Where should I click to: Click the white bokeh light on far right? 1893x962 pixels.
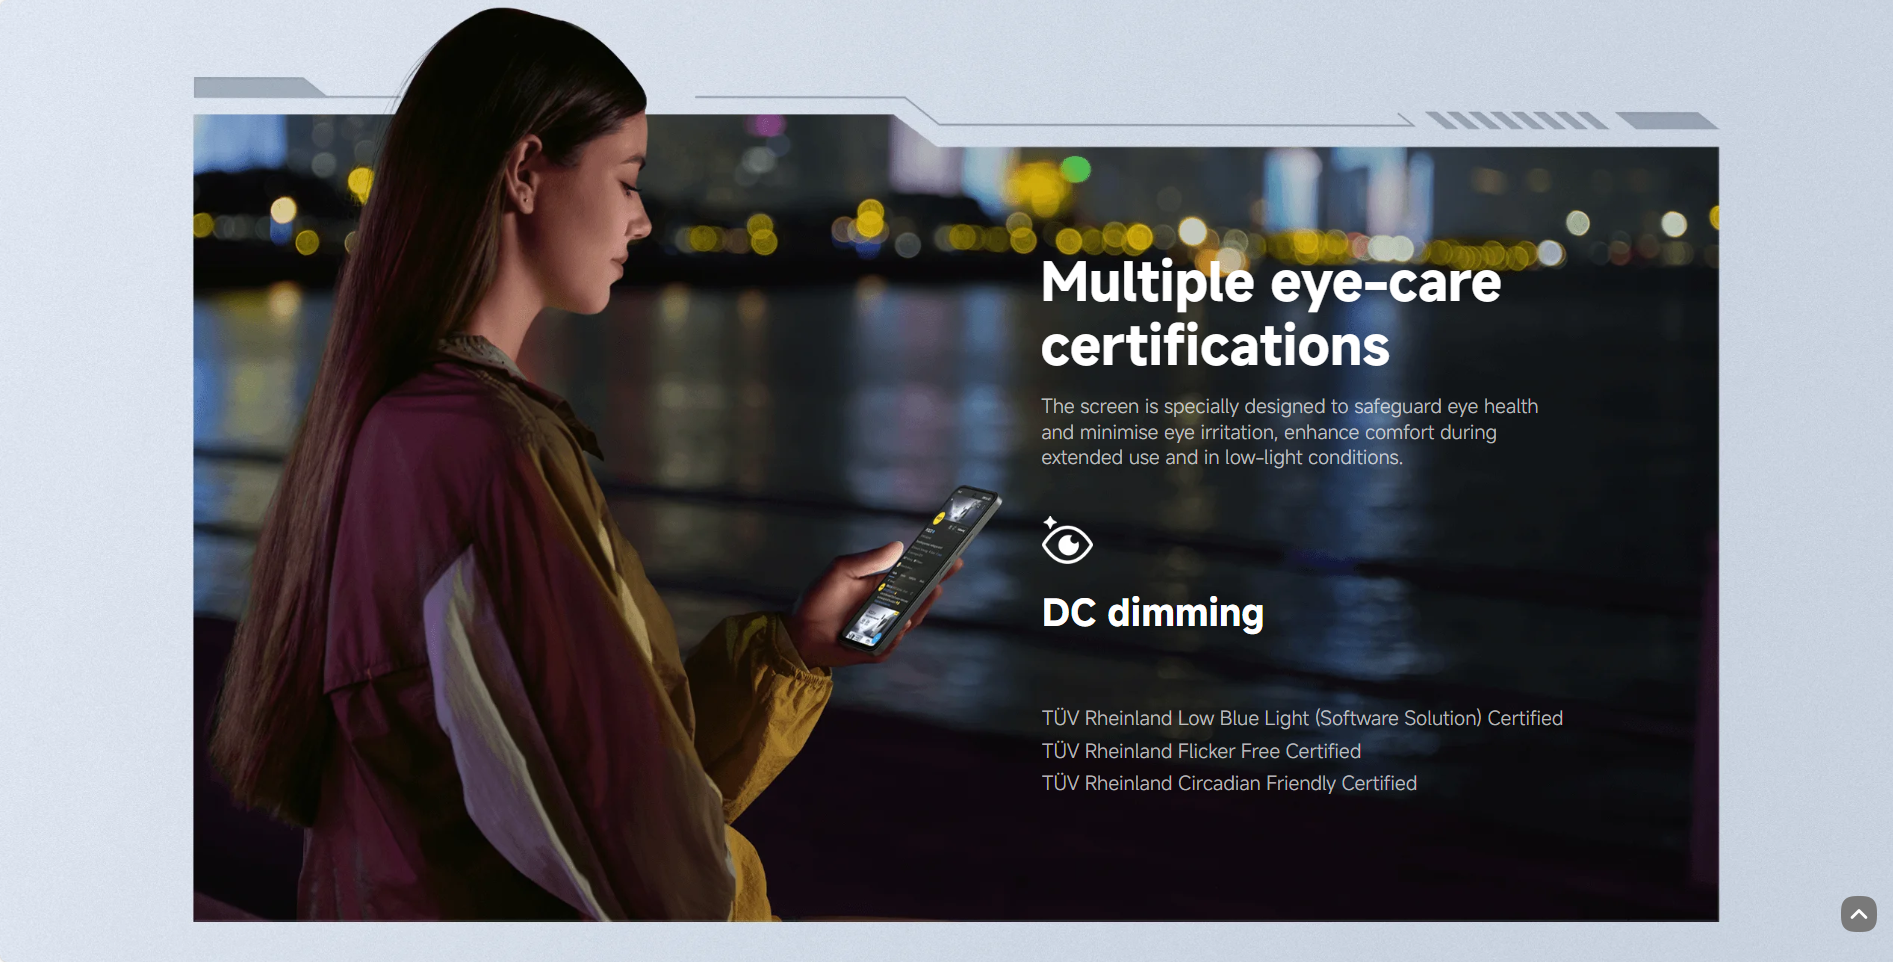point(1674,224)
